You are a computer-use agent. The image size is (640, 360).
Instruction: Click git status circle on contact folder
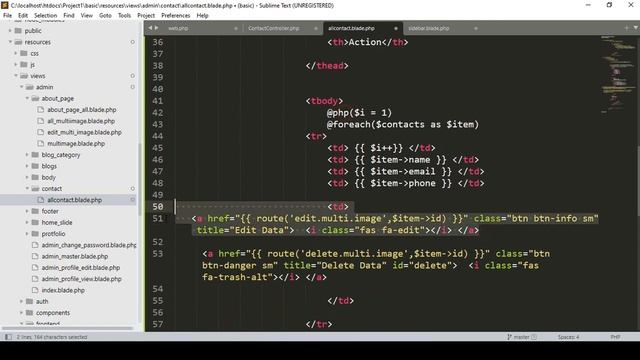[133, 189]
